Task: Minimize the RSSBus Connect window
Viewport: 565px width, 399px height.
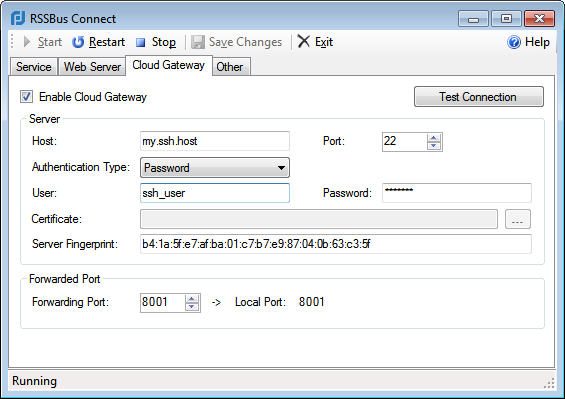Action: 473,19
